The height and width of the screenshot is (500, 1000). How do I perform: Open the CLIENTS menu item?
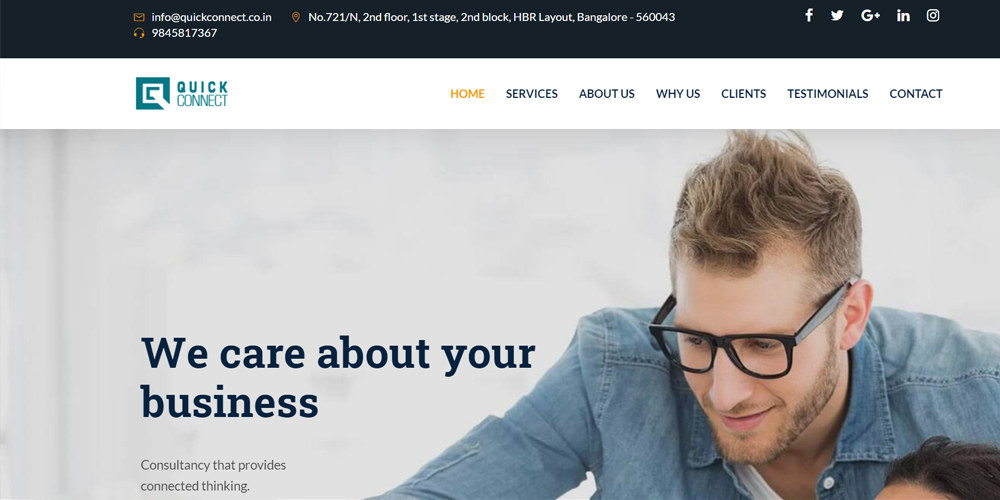(744, 94)
